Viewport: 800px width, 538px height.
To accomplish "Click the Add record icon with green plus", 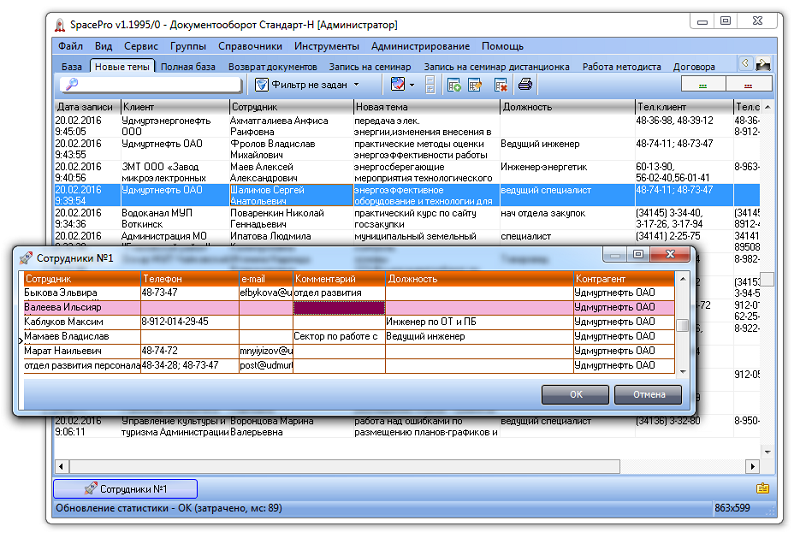I will pyautogui.click(x=454, y=85).
